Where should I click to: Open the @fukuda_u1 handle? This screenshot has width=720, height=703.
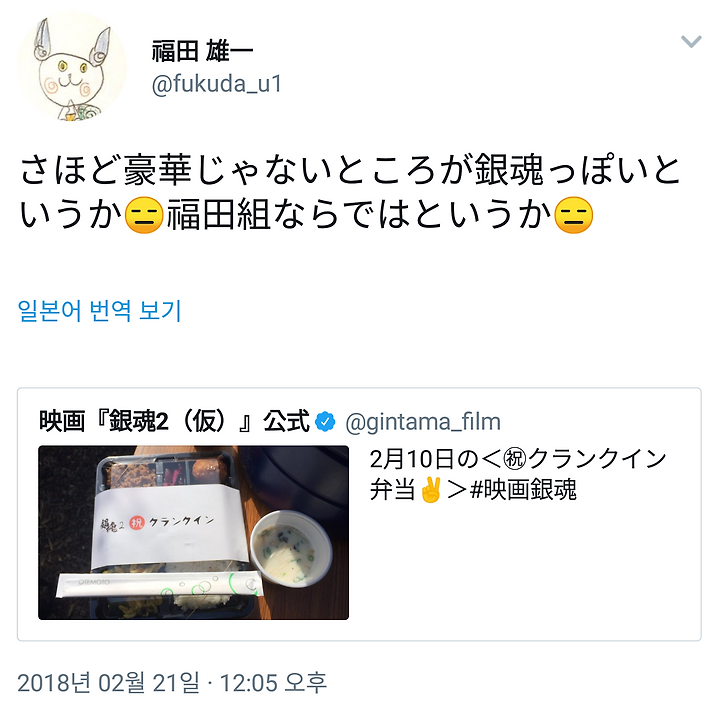coord(216,84)
